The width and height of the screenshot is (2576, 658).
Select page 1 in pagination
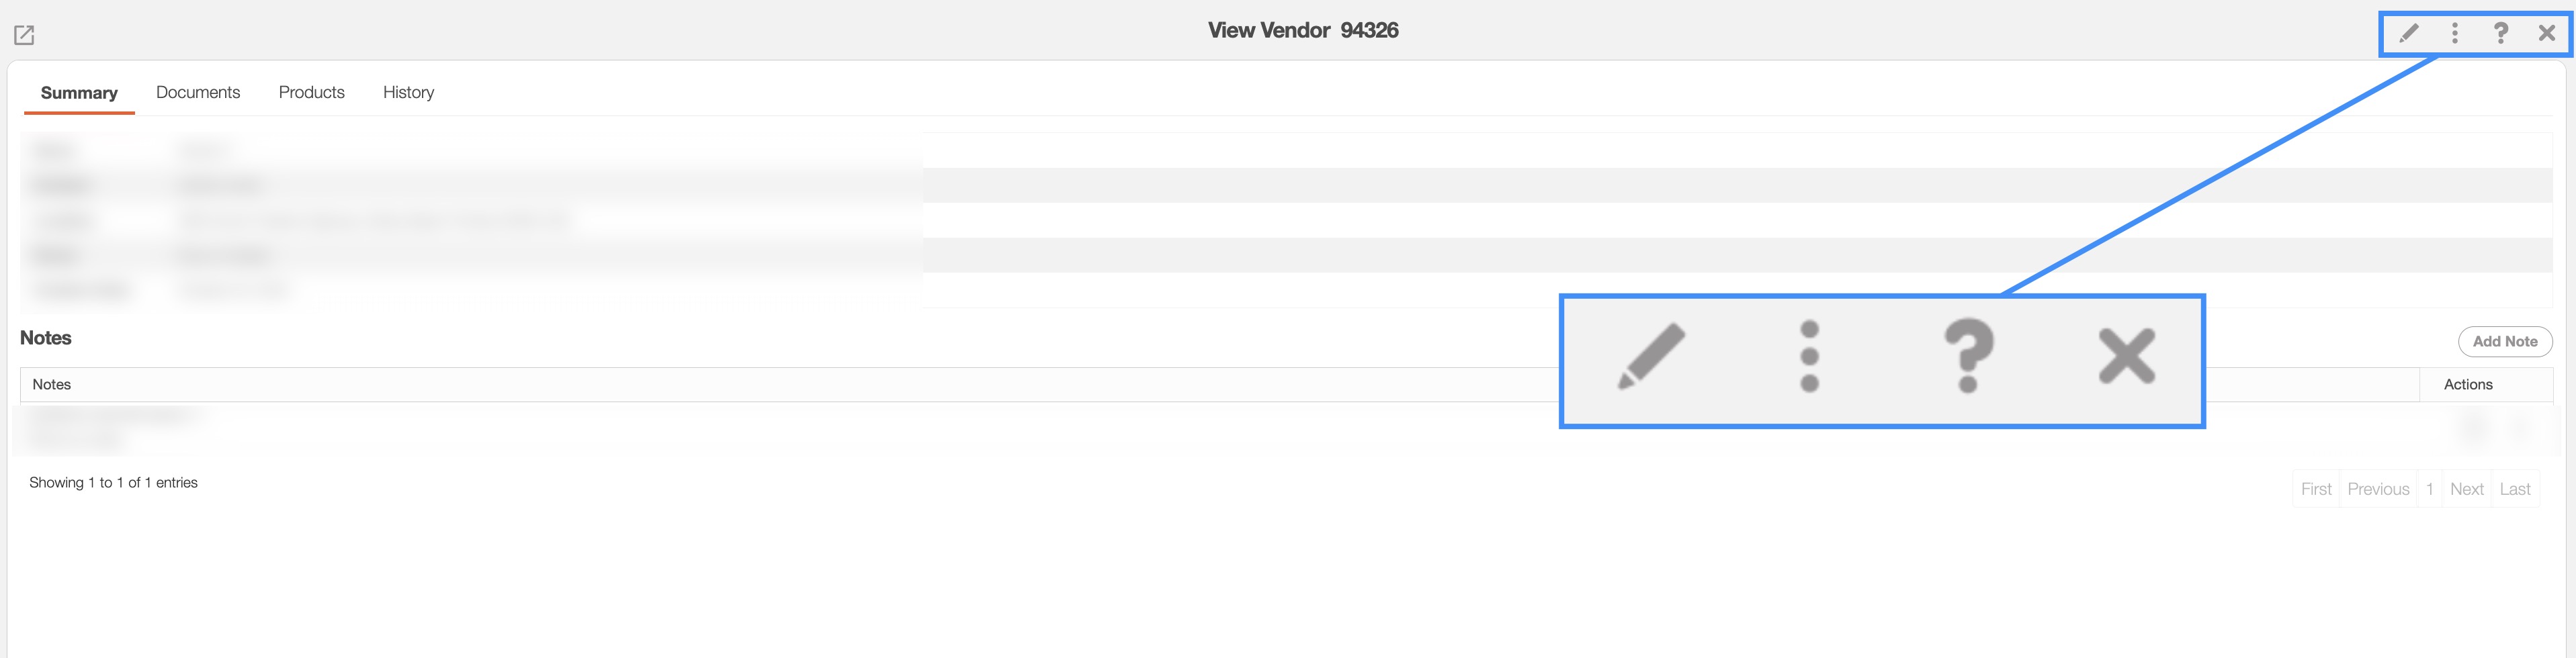2429,489
